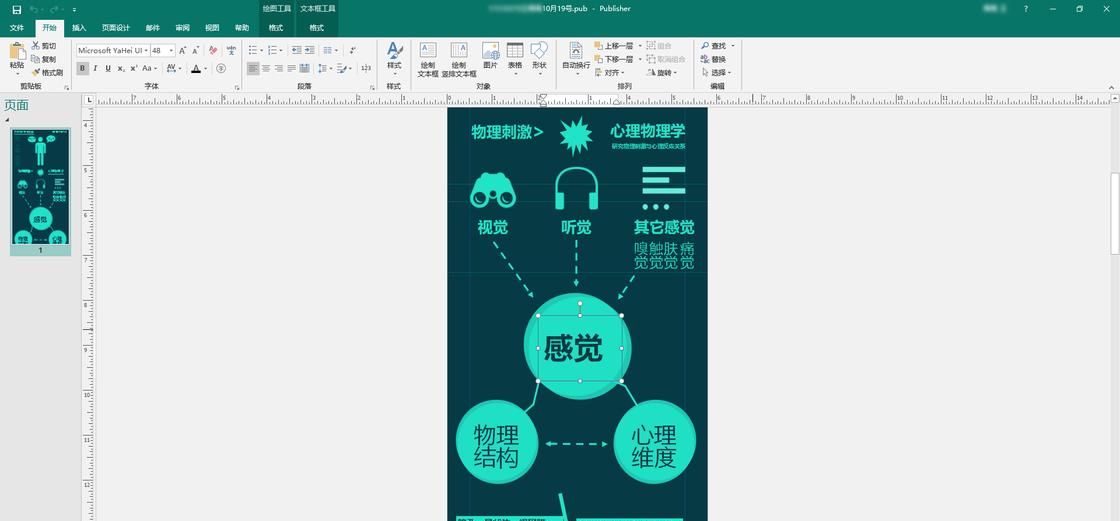Select page 1 thumbnail in navigation pane

pos(41,187)
